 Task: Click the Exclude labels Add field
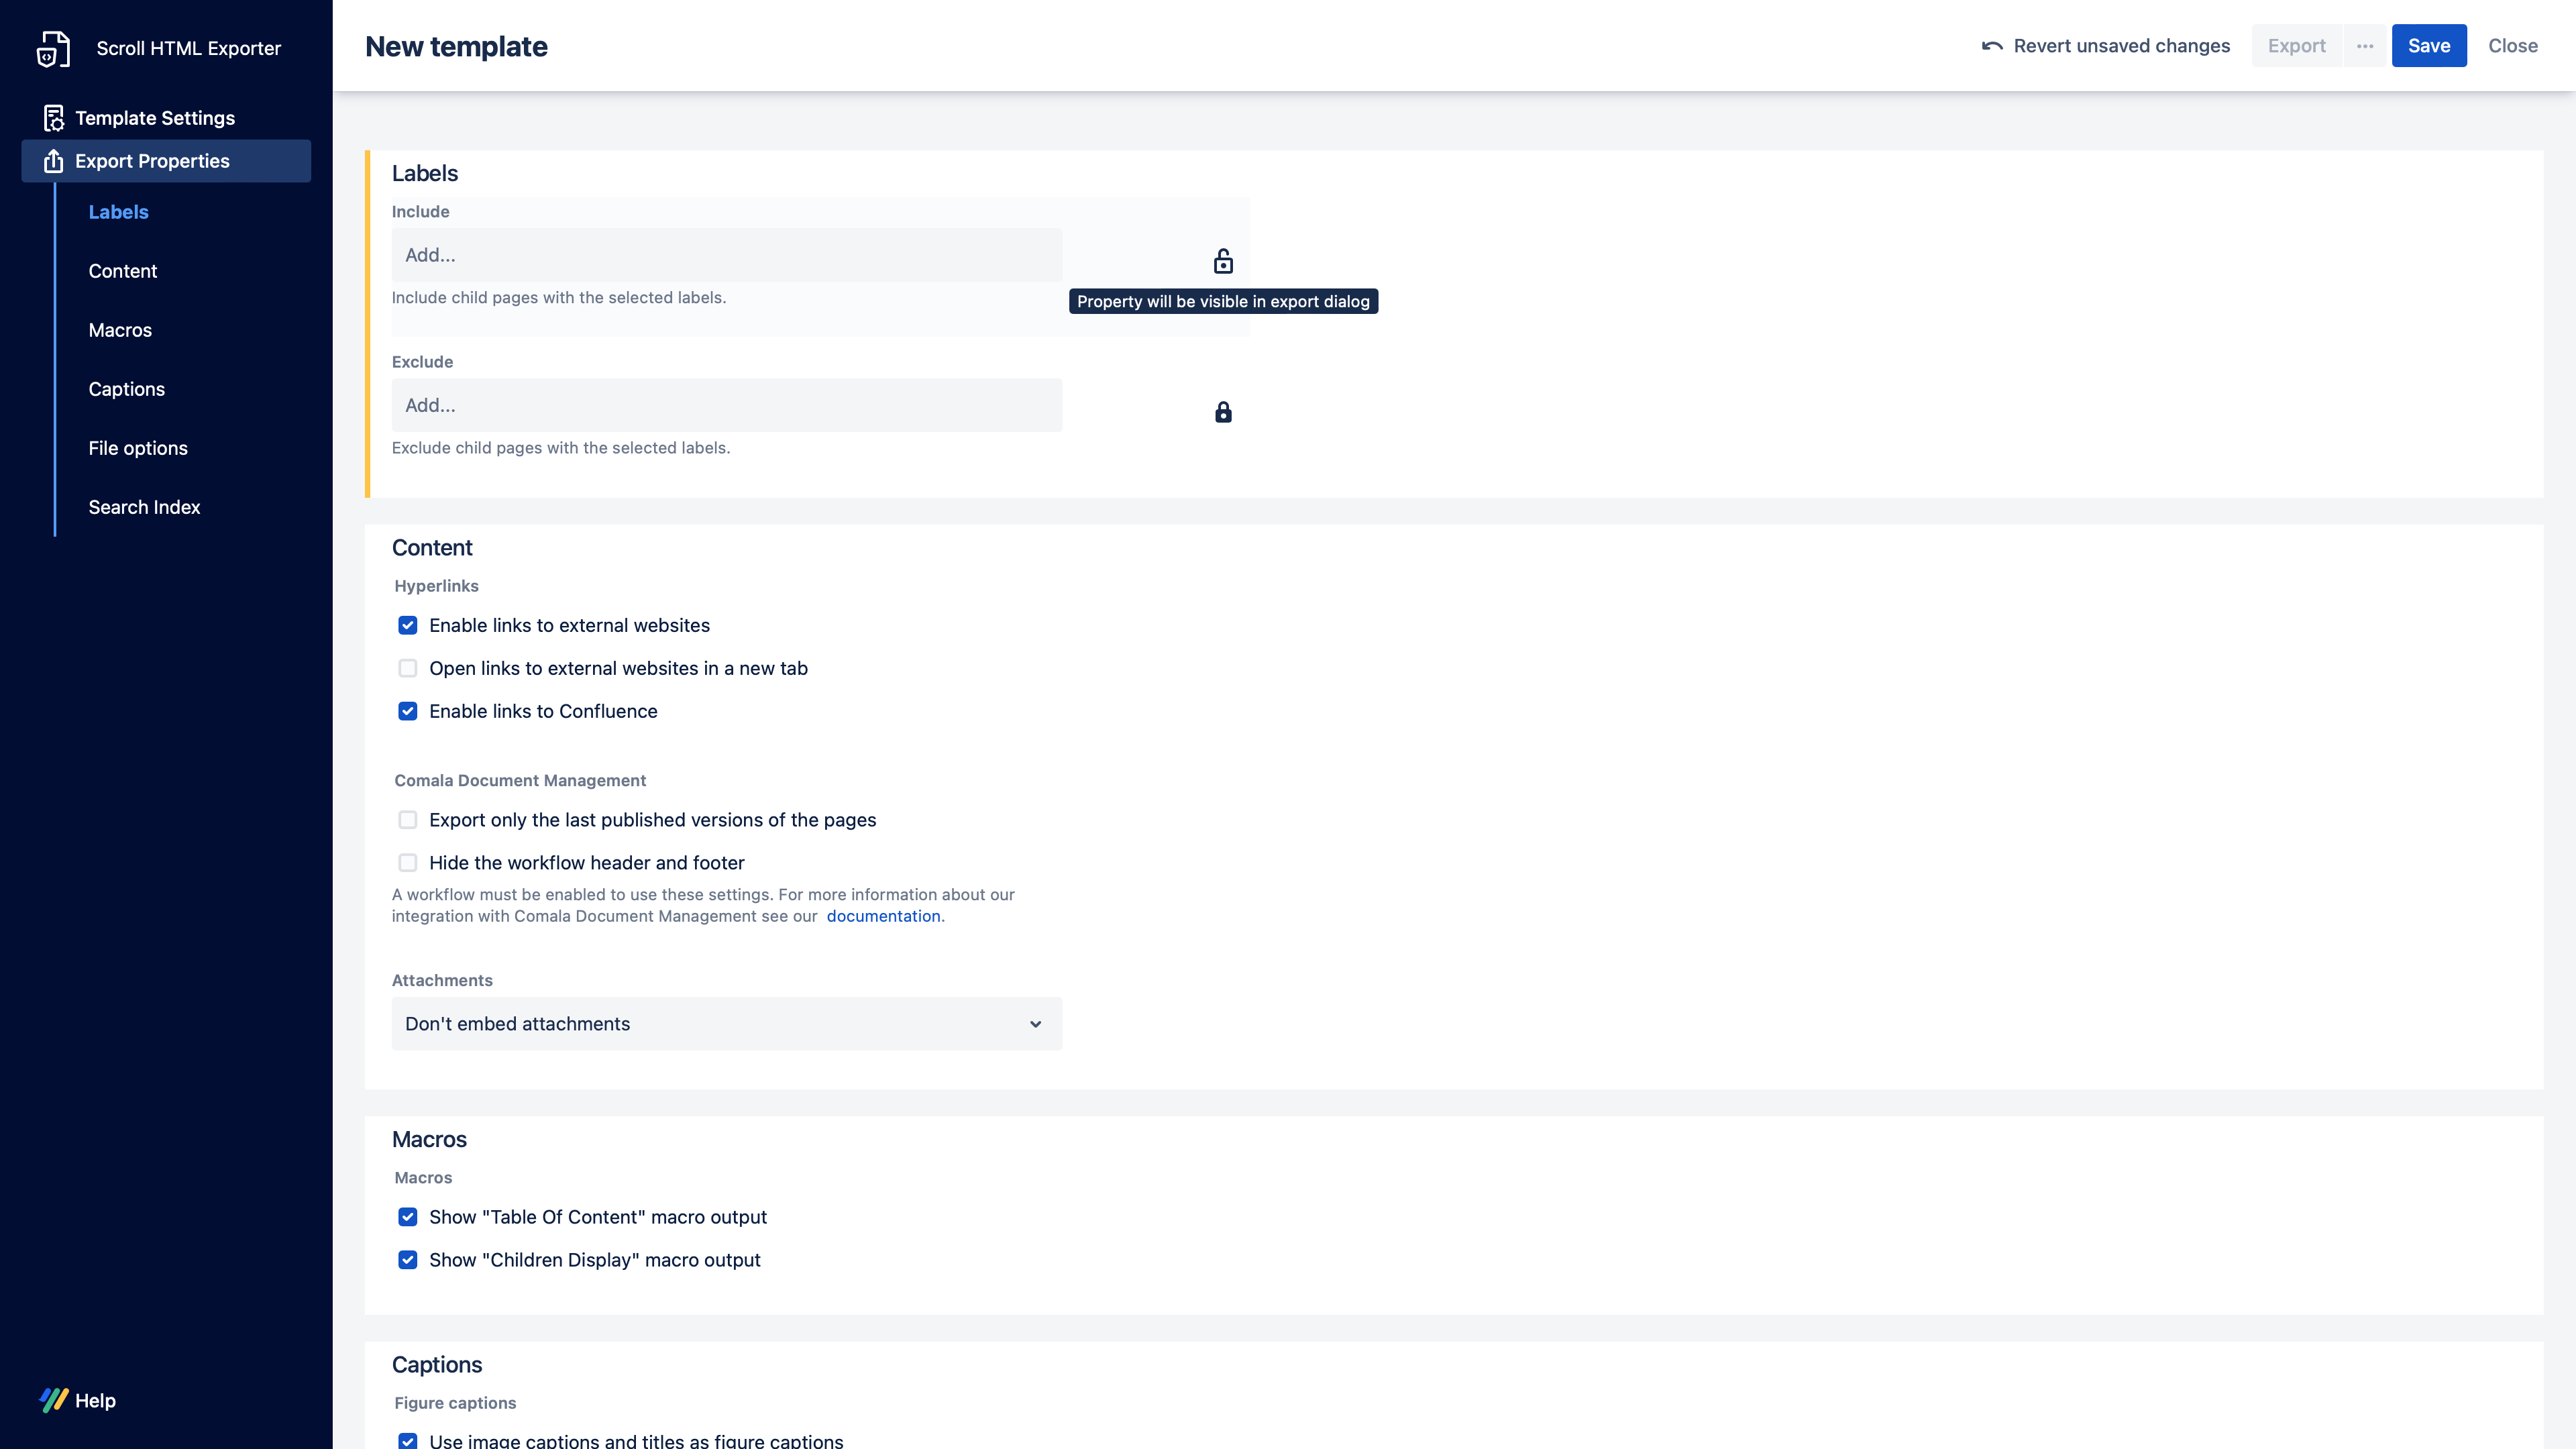point(727,405)
